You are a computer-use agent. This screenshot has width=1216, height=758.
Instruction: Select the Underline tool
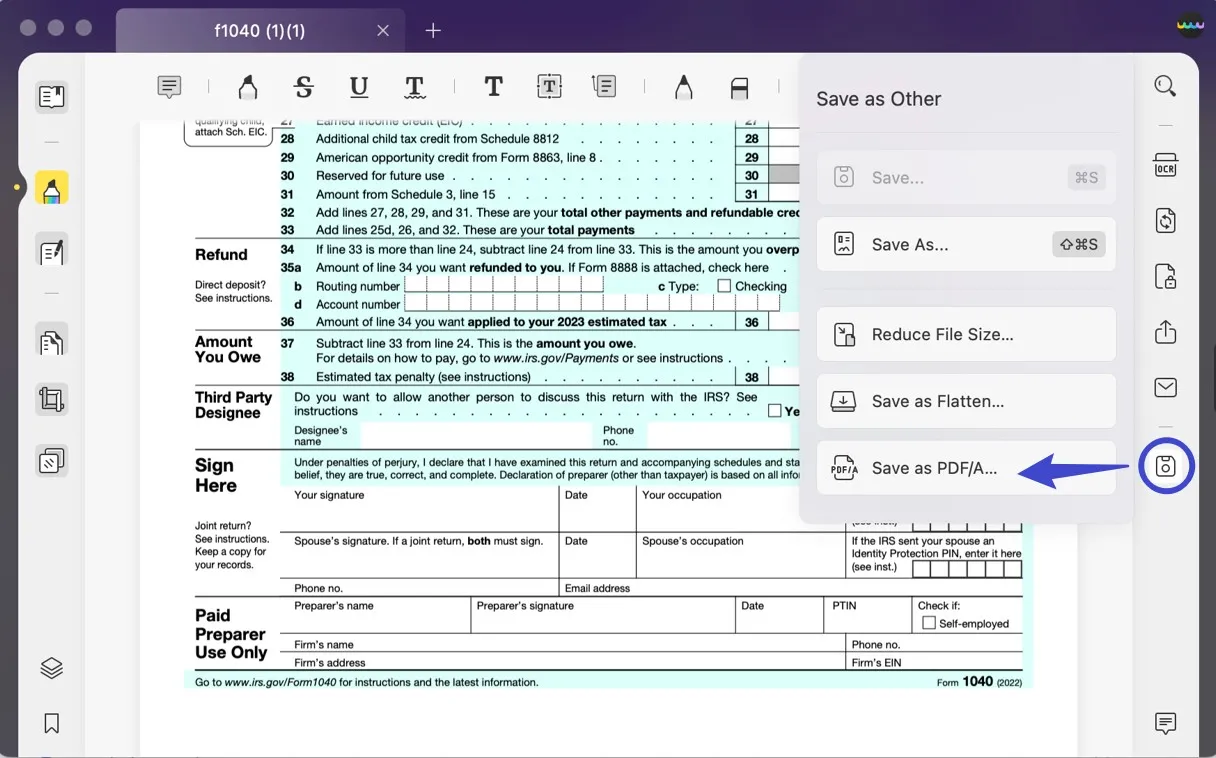[359, 87]
